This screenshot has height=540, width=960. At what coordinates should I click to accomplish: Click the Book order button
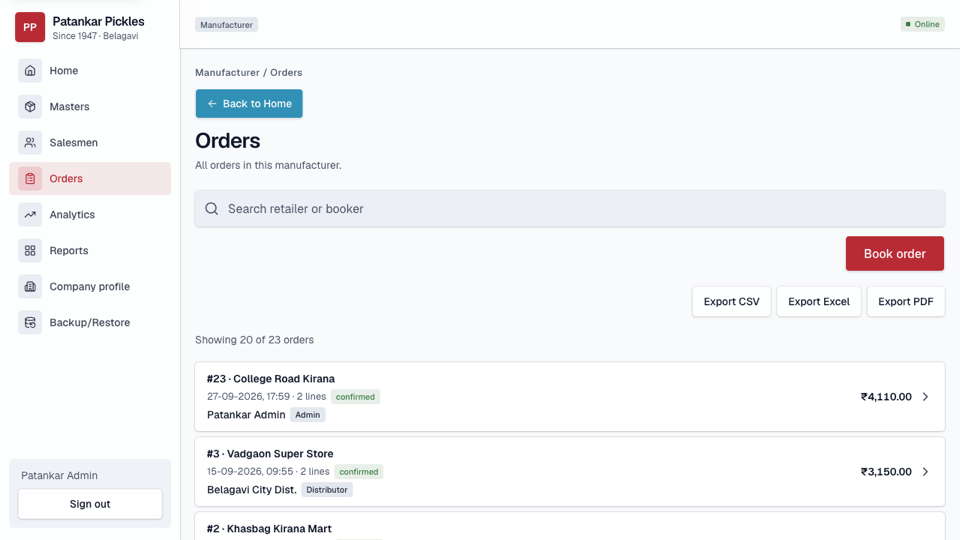(x=894, y=253)
